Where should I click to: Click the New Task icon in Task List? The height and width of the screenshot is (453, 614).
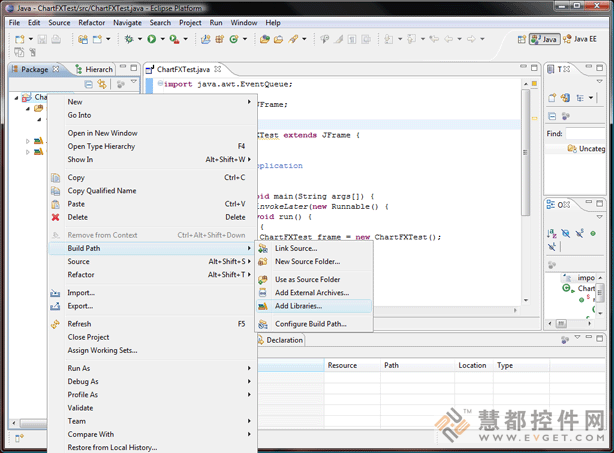[x=552, y=98]
